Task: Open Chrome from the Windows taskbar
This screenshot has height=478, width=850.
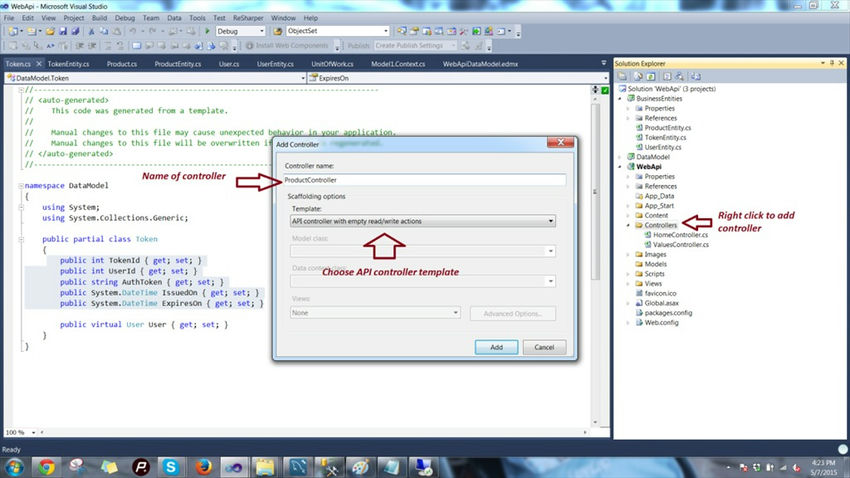Action: tap(47, 467)
